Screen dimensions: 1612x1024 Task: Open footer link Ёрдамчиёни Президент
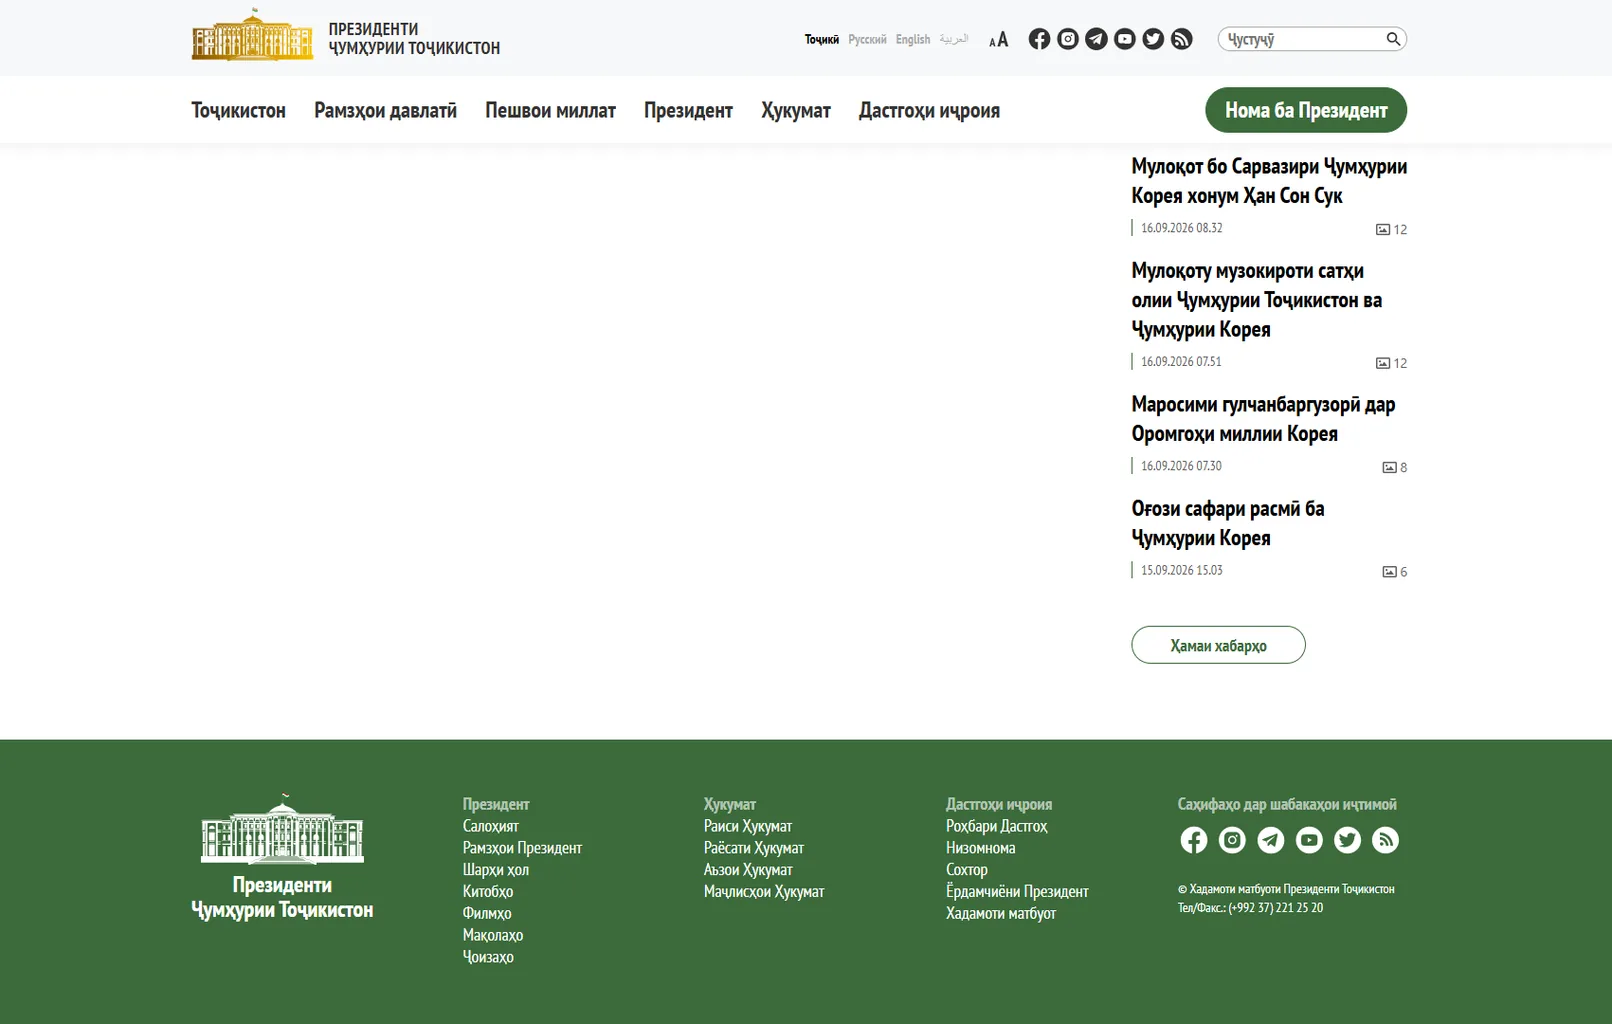1017,891
